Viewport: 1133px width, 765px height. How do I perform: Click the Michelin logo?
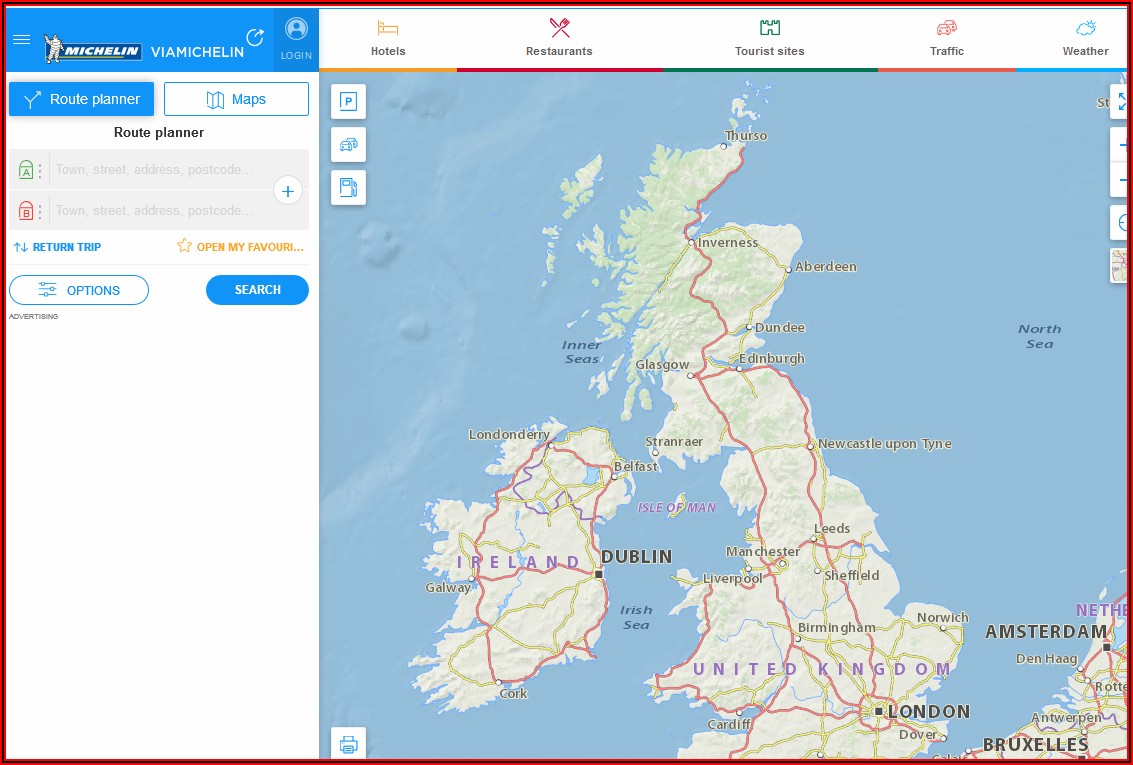click(x=94, y=49)
